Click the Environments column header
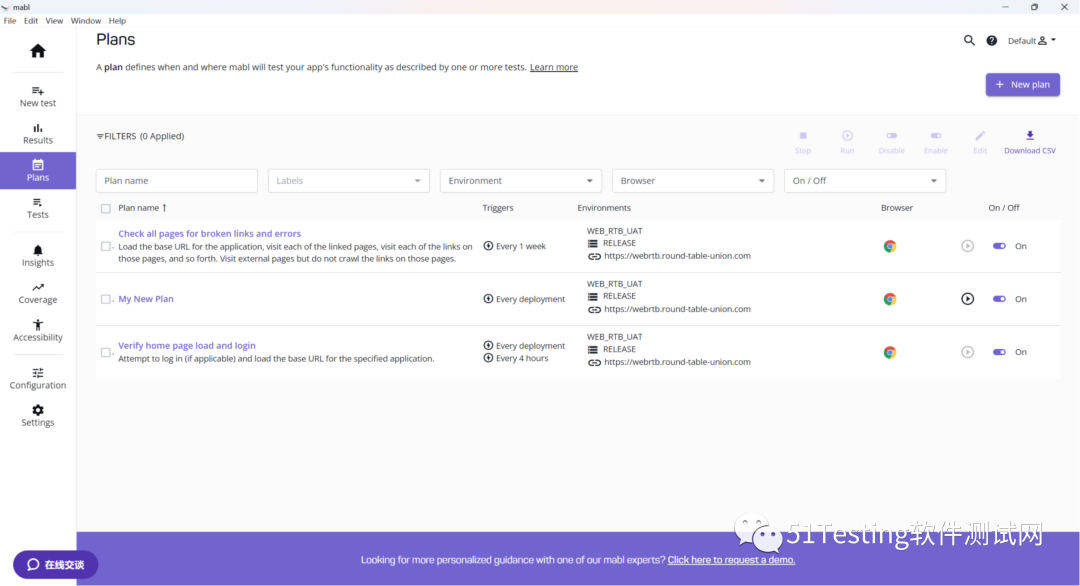Viewport: 1080px width, 586px height. (x=604, y=207)
